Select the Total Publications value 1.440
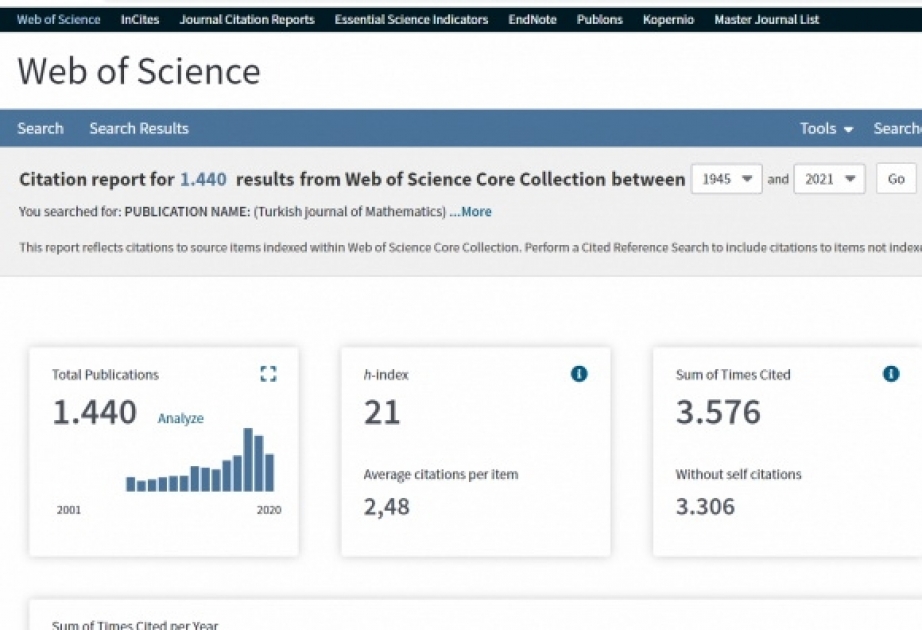 coord(95,412)
